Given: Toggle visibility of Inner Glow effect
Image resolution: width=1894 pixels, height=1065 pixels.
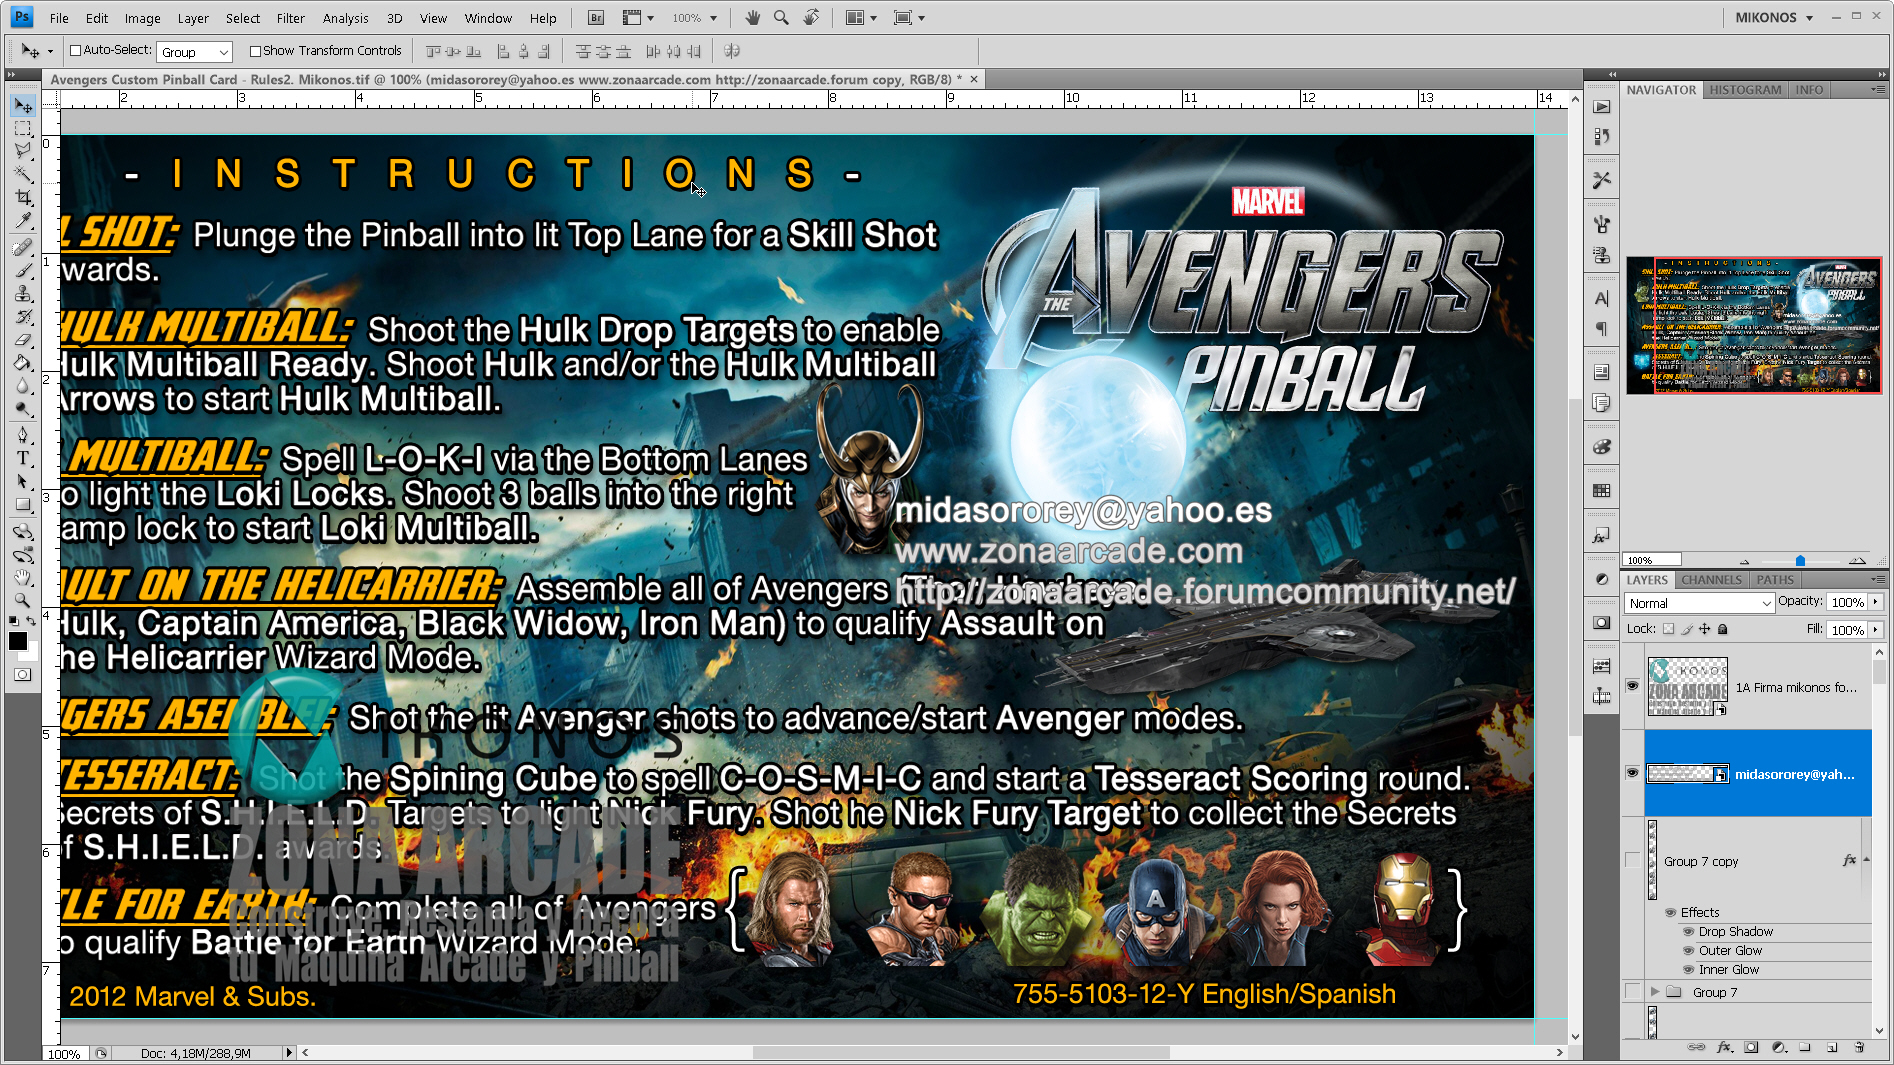Looking at the screenshot, I should [x=1689, y=969].
